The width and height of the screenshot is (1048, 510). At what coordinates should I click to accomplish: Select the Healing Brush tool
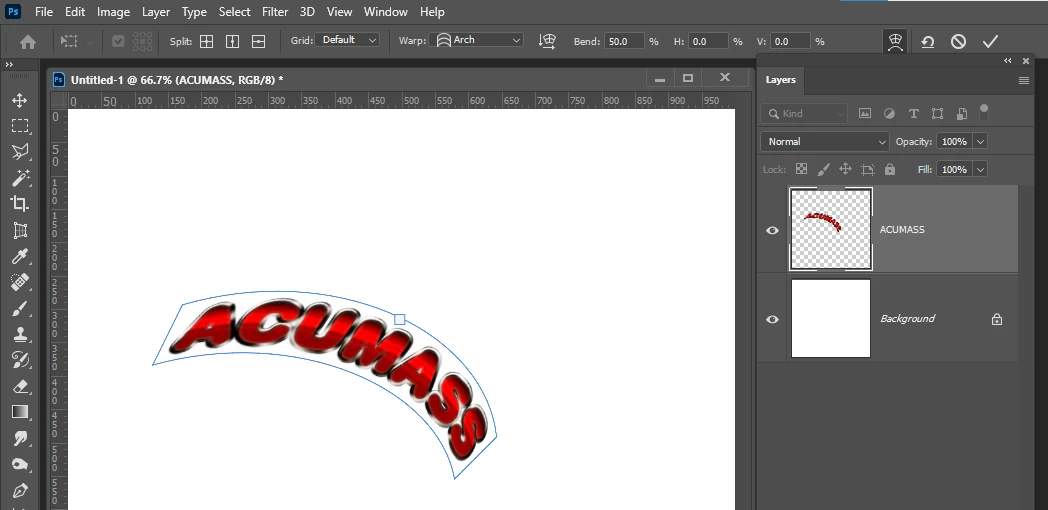pyautogui.click(x=19, y=282)
